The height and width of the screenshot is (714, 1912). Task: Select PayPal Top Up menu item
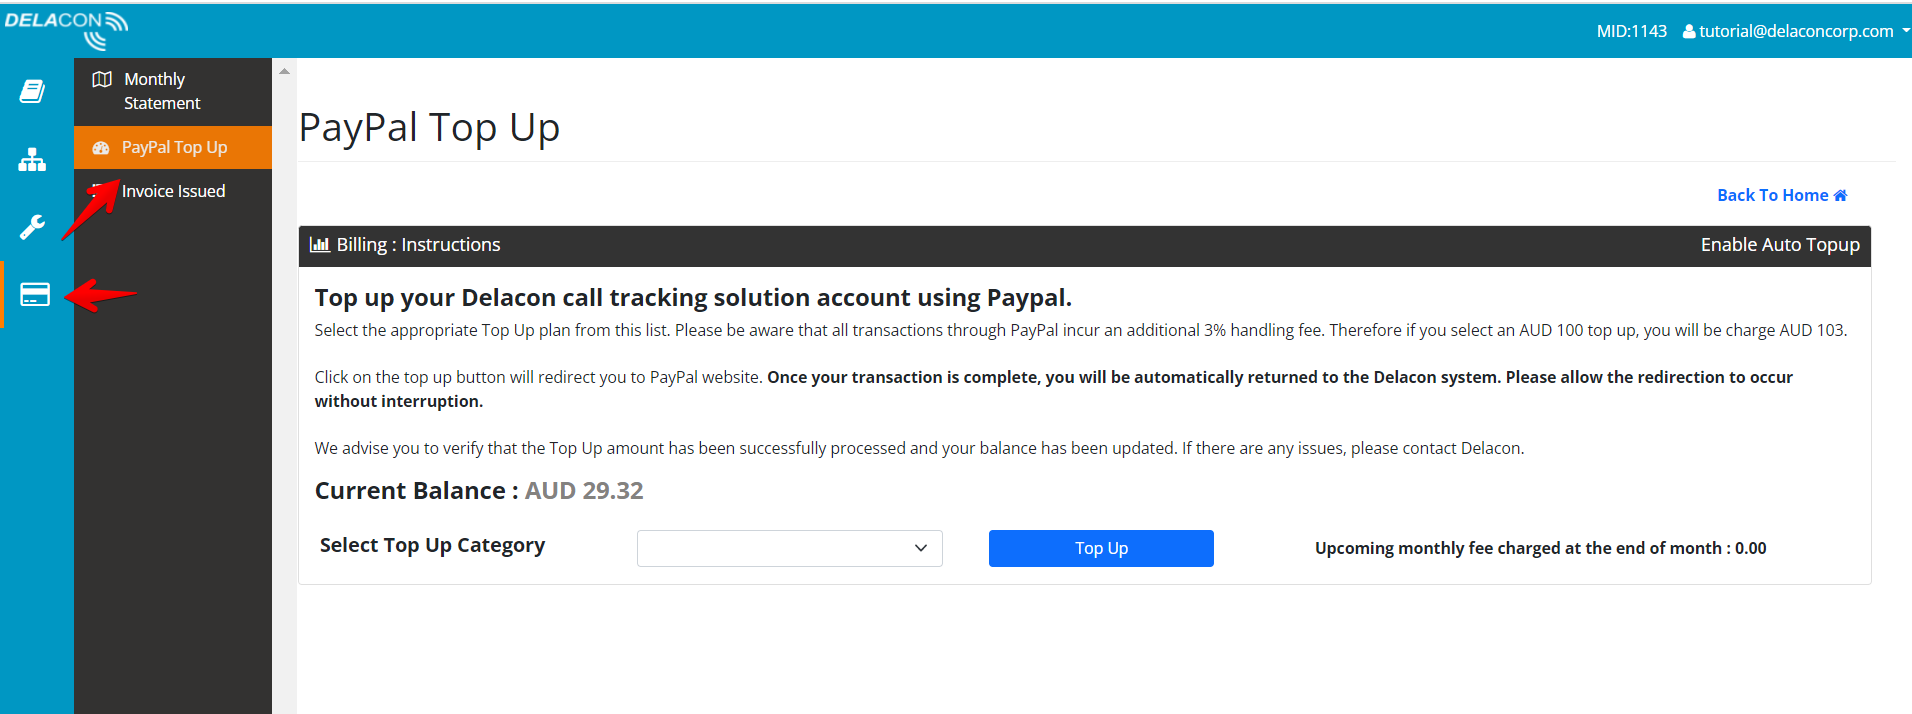(172, 147)
